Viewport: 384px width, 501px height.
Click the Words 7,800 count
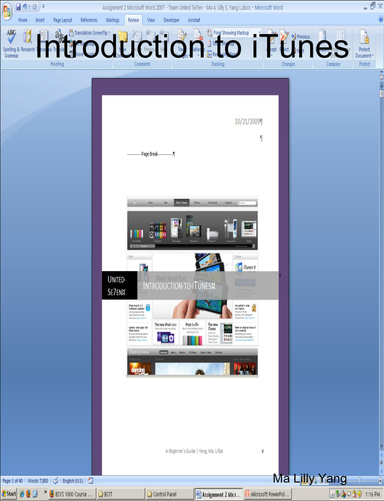(38, 481)
